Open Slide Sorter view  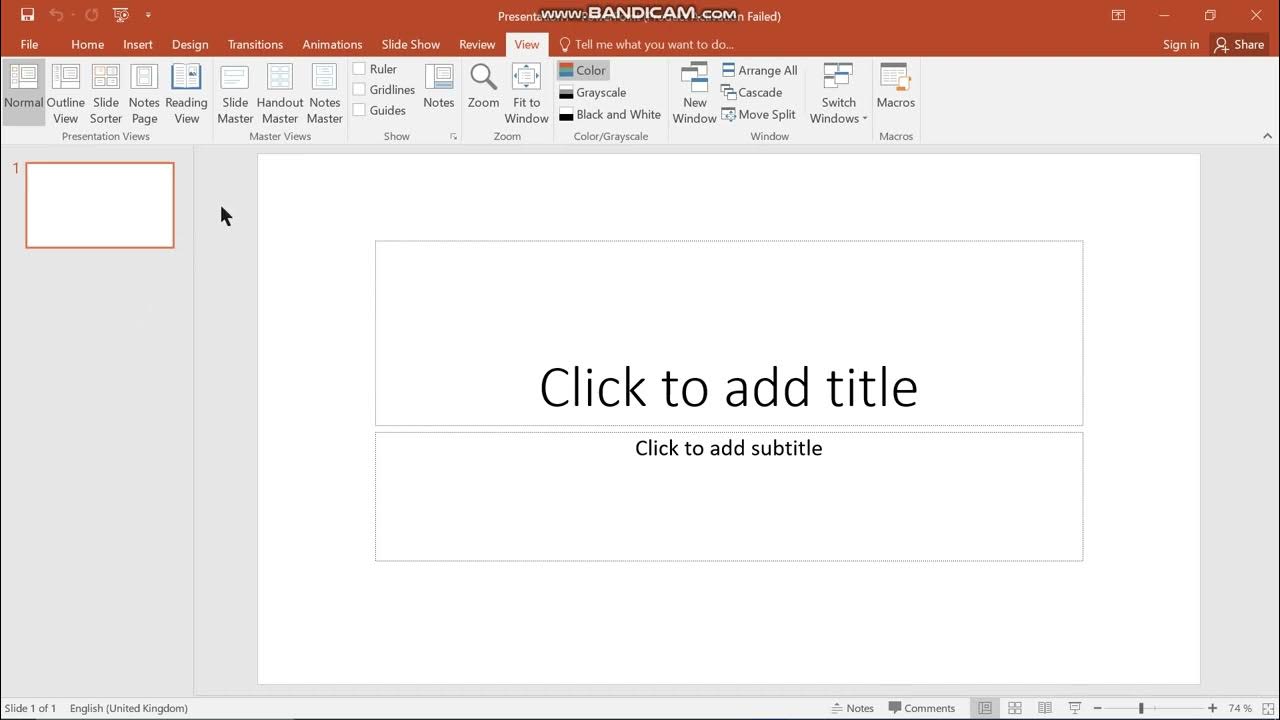click(x=106, y=92)
